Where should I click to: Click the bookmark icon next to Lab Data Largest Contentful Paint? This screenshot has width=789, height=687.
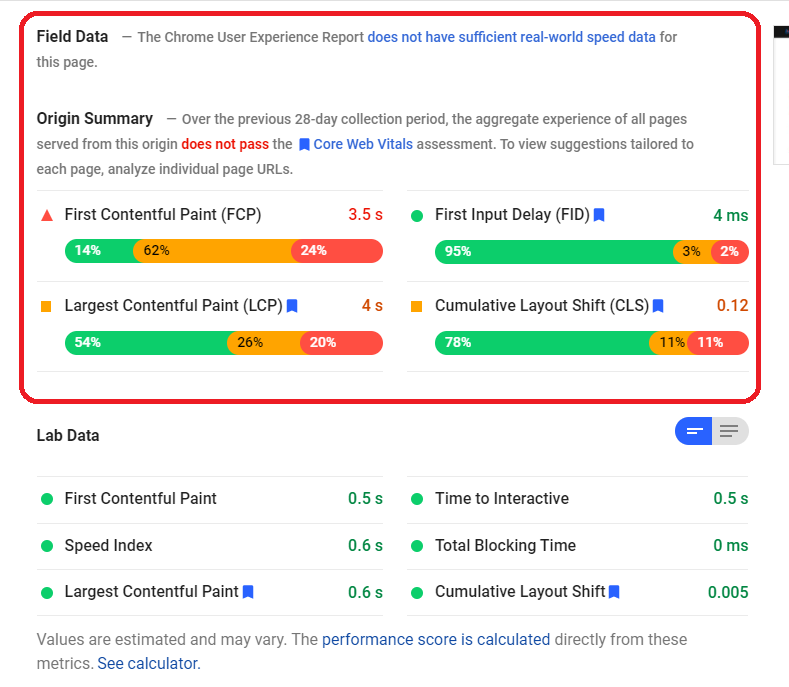tap(248, 592)
